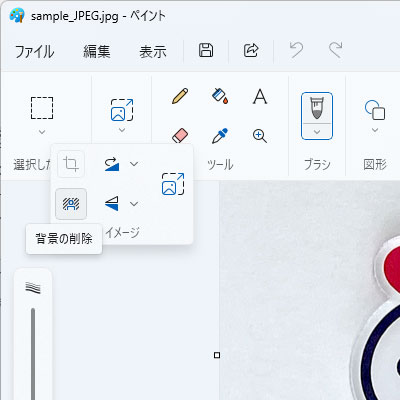This screenshot has height=400, width=400.
Task: Select the Eraser tool
Action: [180, 136]
